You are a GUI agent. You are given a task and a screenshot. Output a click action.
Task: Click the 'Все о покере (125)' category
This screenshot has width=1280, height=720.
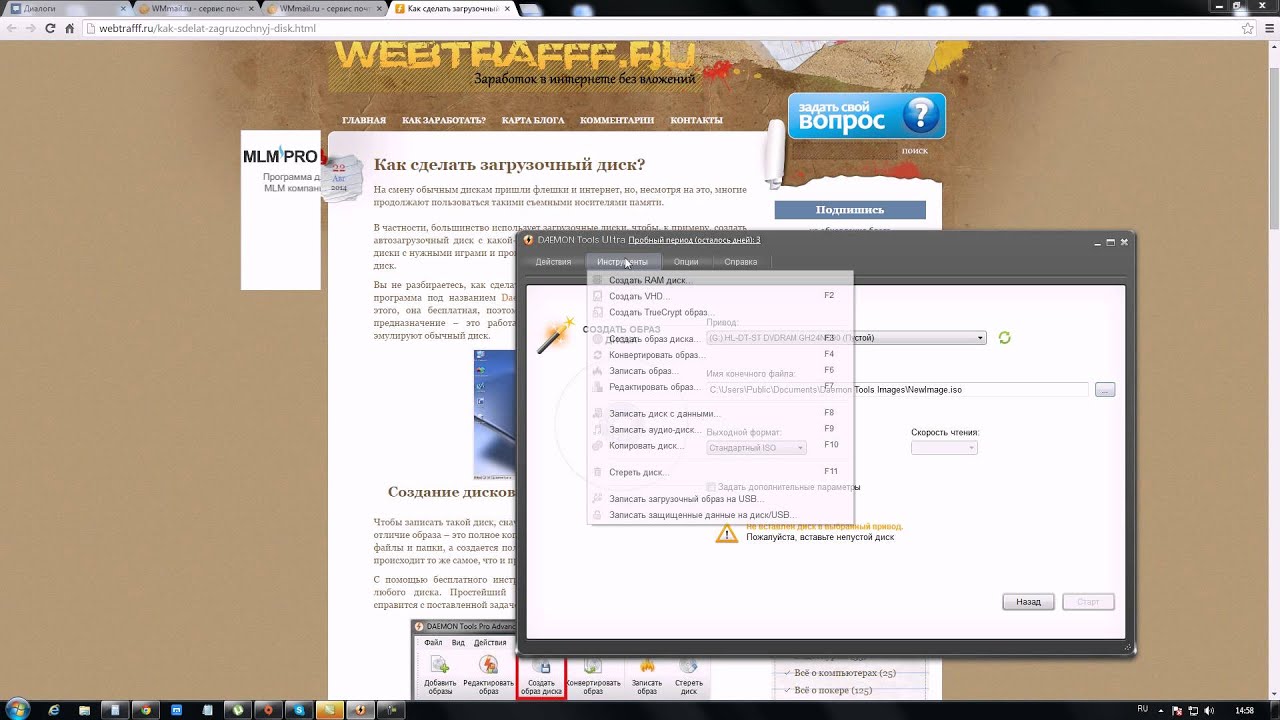tap(833, 690)
